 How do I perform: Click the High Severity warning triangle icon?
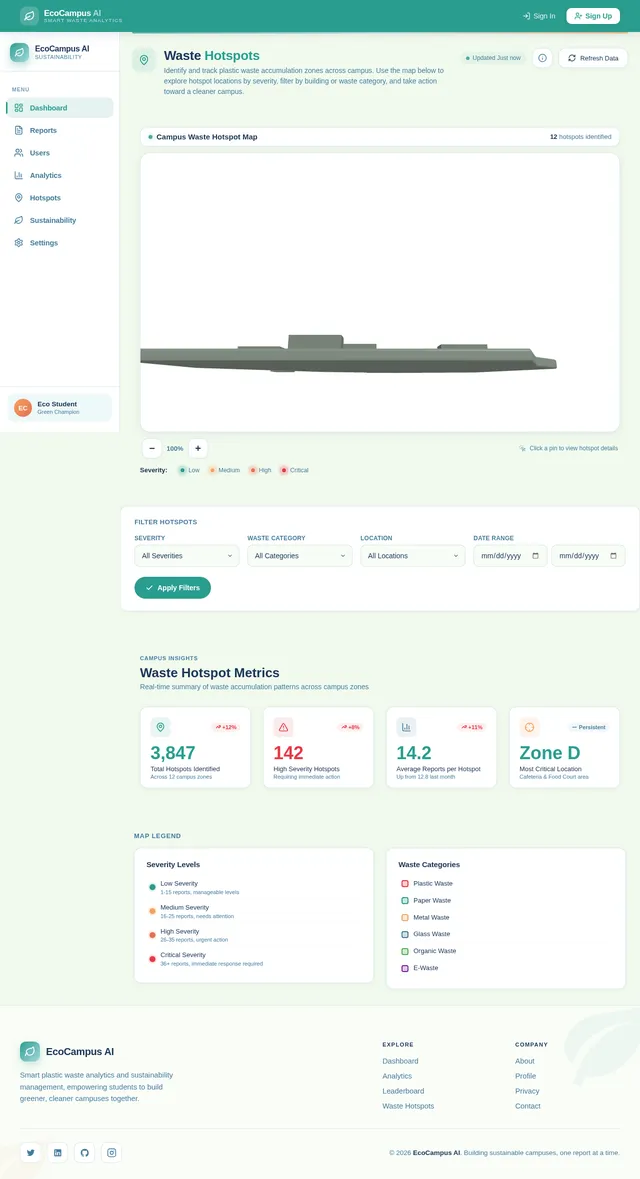tap(284, 727)
